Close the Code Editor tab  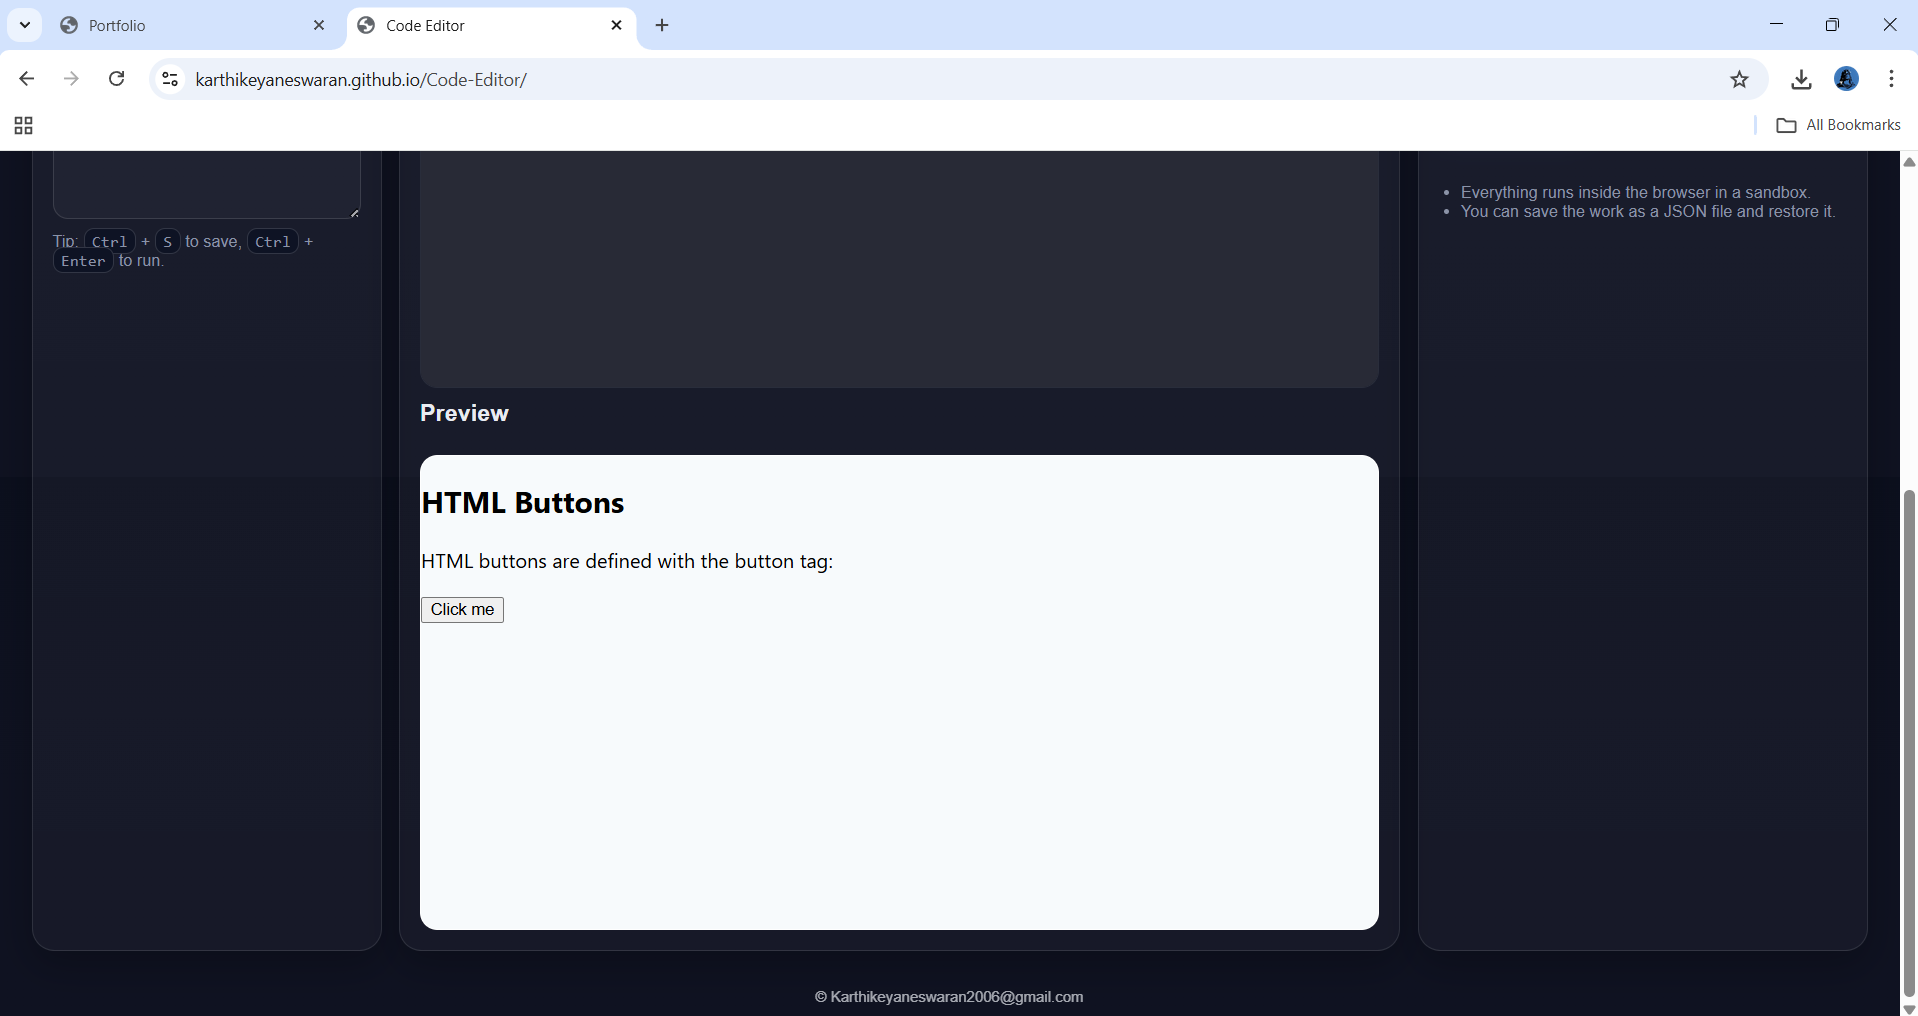[x=616, y=26]
